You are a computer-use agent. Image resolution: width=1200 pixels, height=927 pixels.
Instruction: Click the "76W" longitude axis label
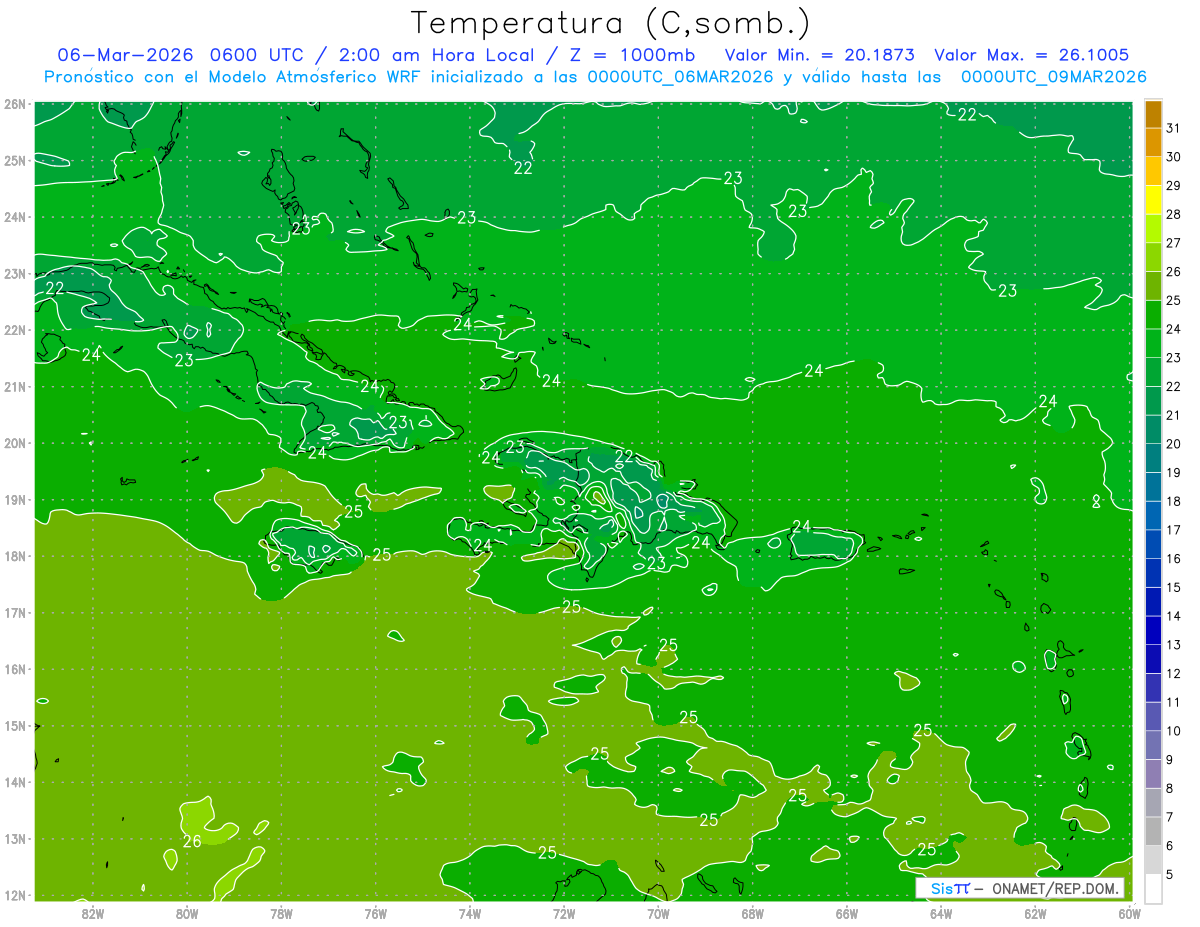pos(375,913)
